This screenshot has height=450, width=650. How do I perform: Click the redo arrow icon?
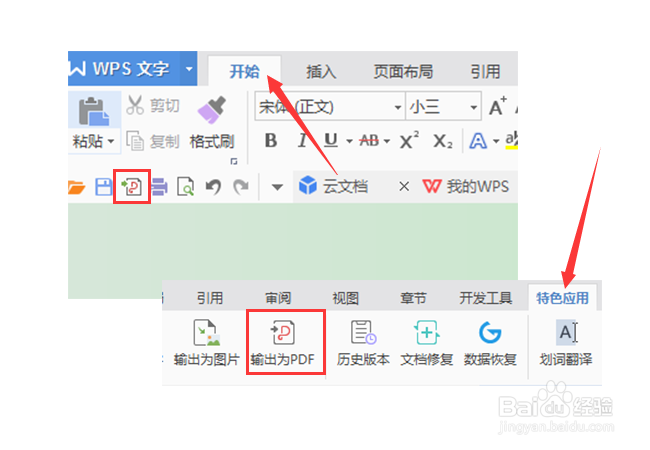240,187
